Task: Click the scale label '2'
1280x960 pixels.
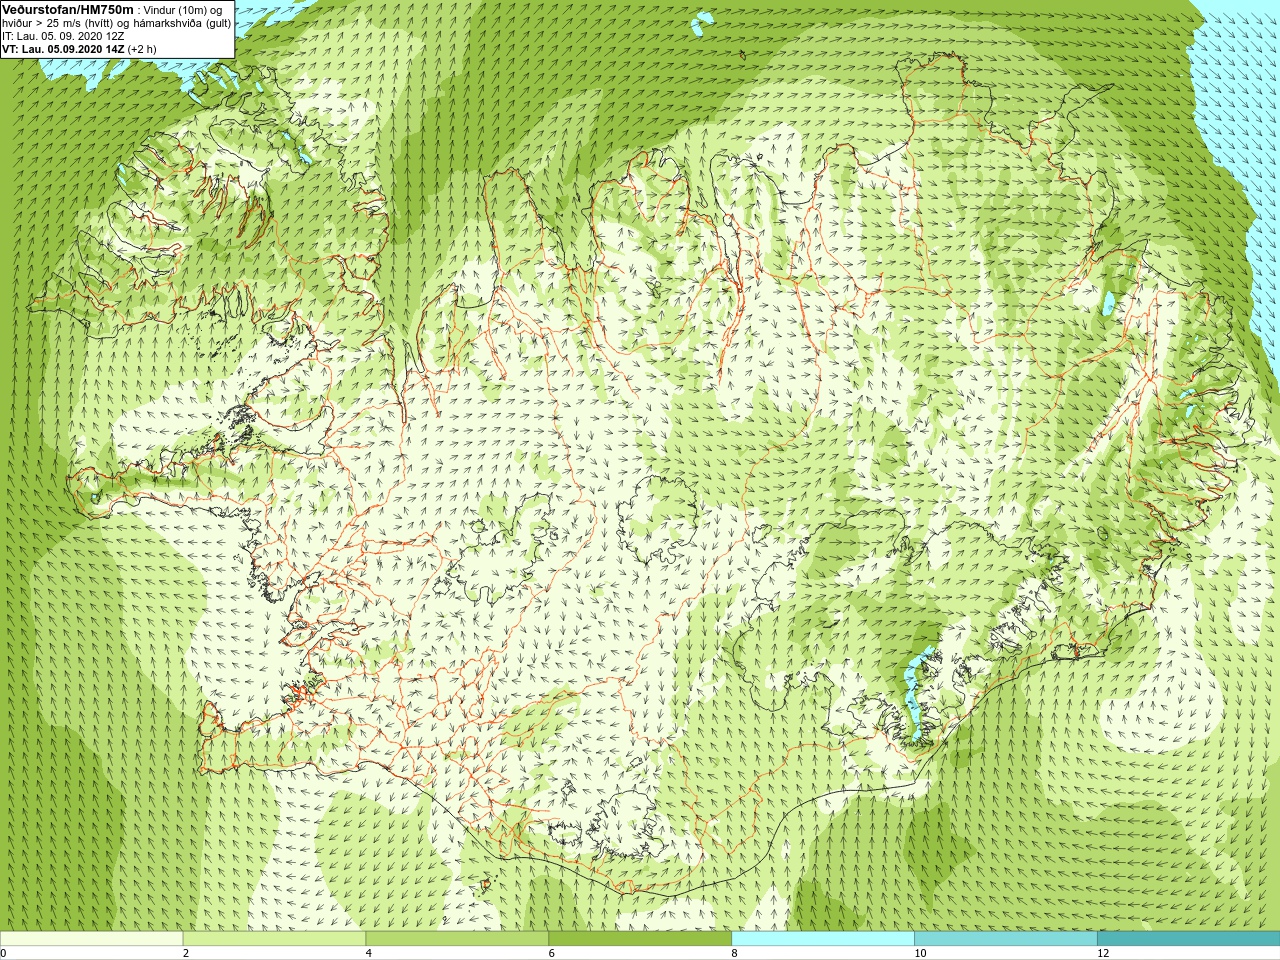Action: [x=186, y=953]
